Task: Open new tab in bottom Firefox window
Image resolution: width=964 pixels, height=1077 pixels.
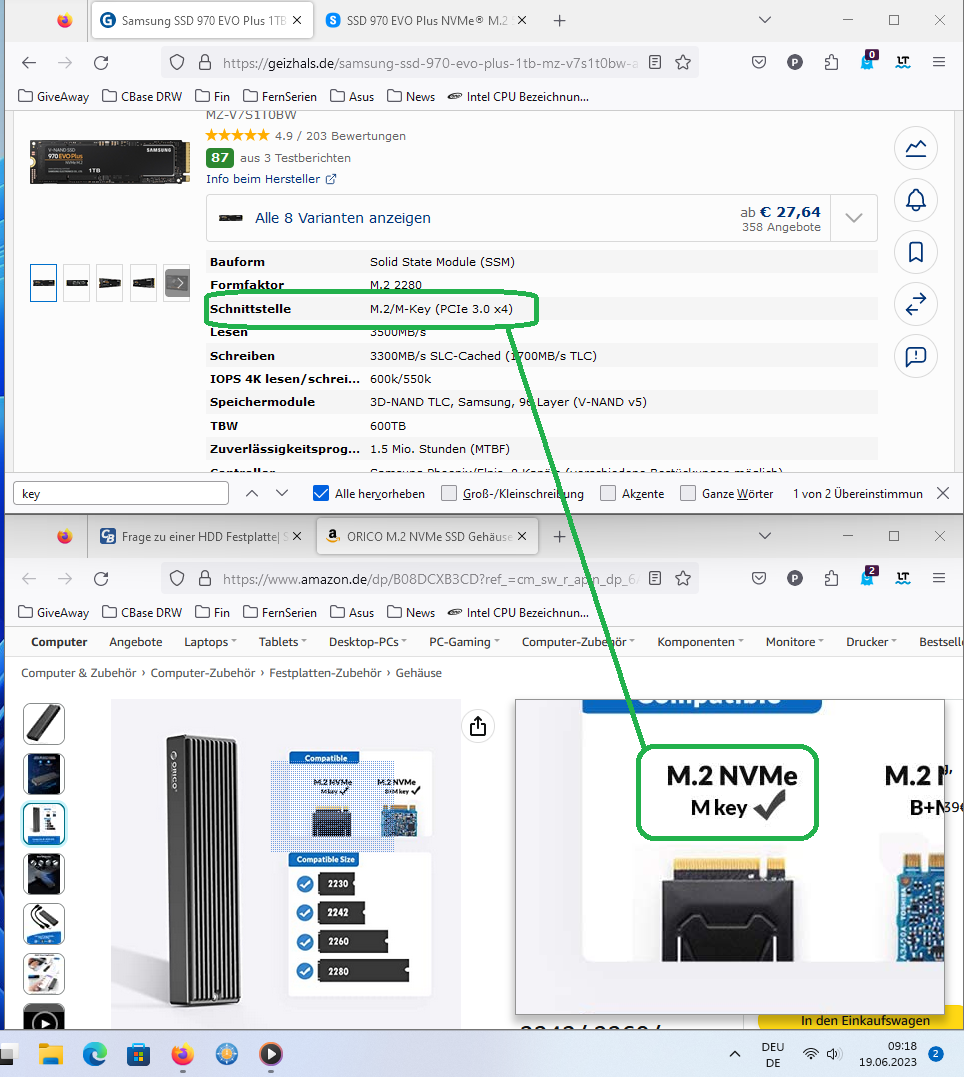Action: click(559, 536)
